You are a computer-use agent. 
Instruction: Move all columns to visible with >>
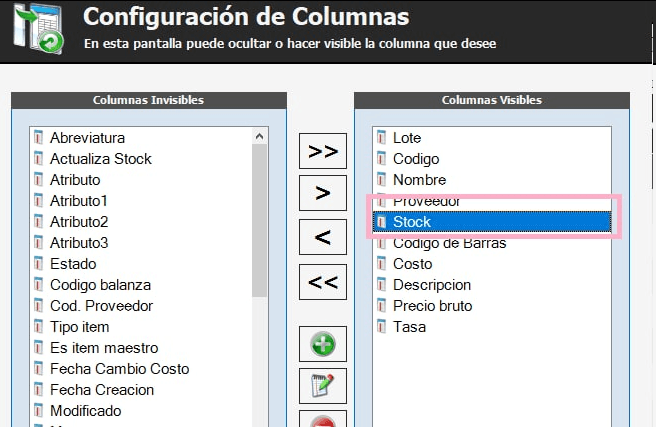pos(323,151)
